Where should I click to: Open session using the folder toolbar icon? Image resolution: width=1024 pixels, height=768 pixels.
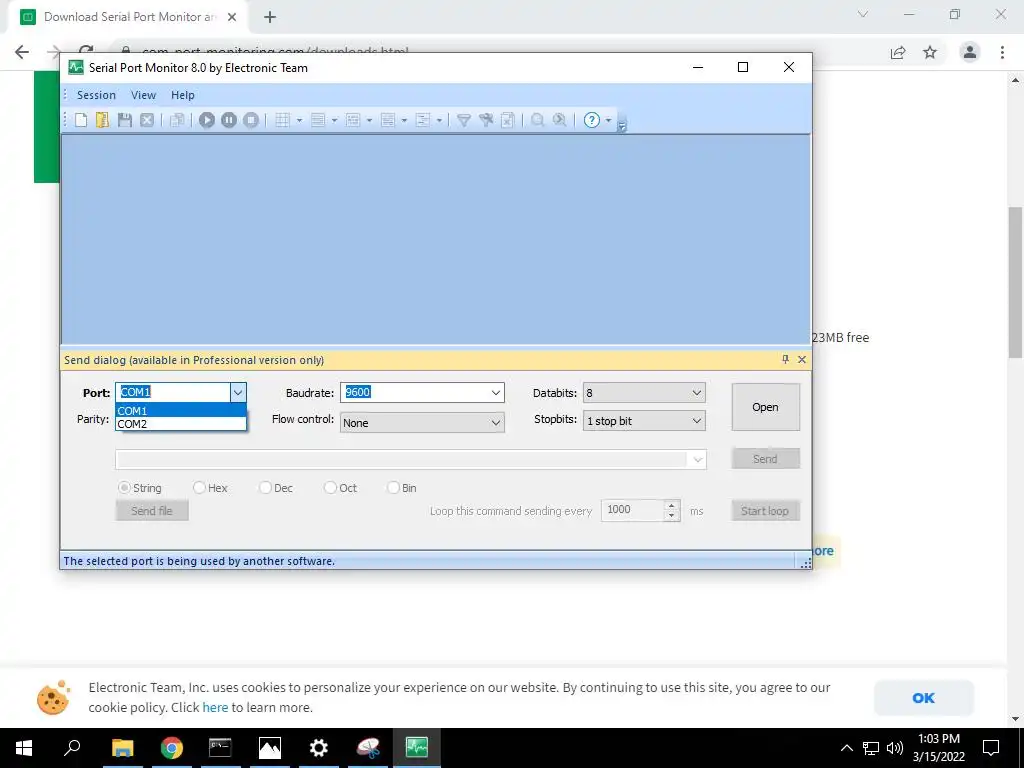[103, 120]
